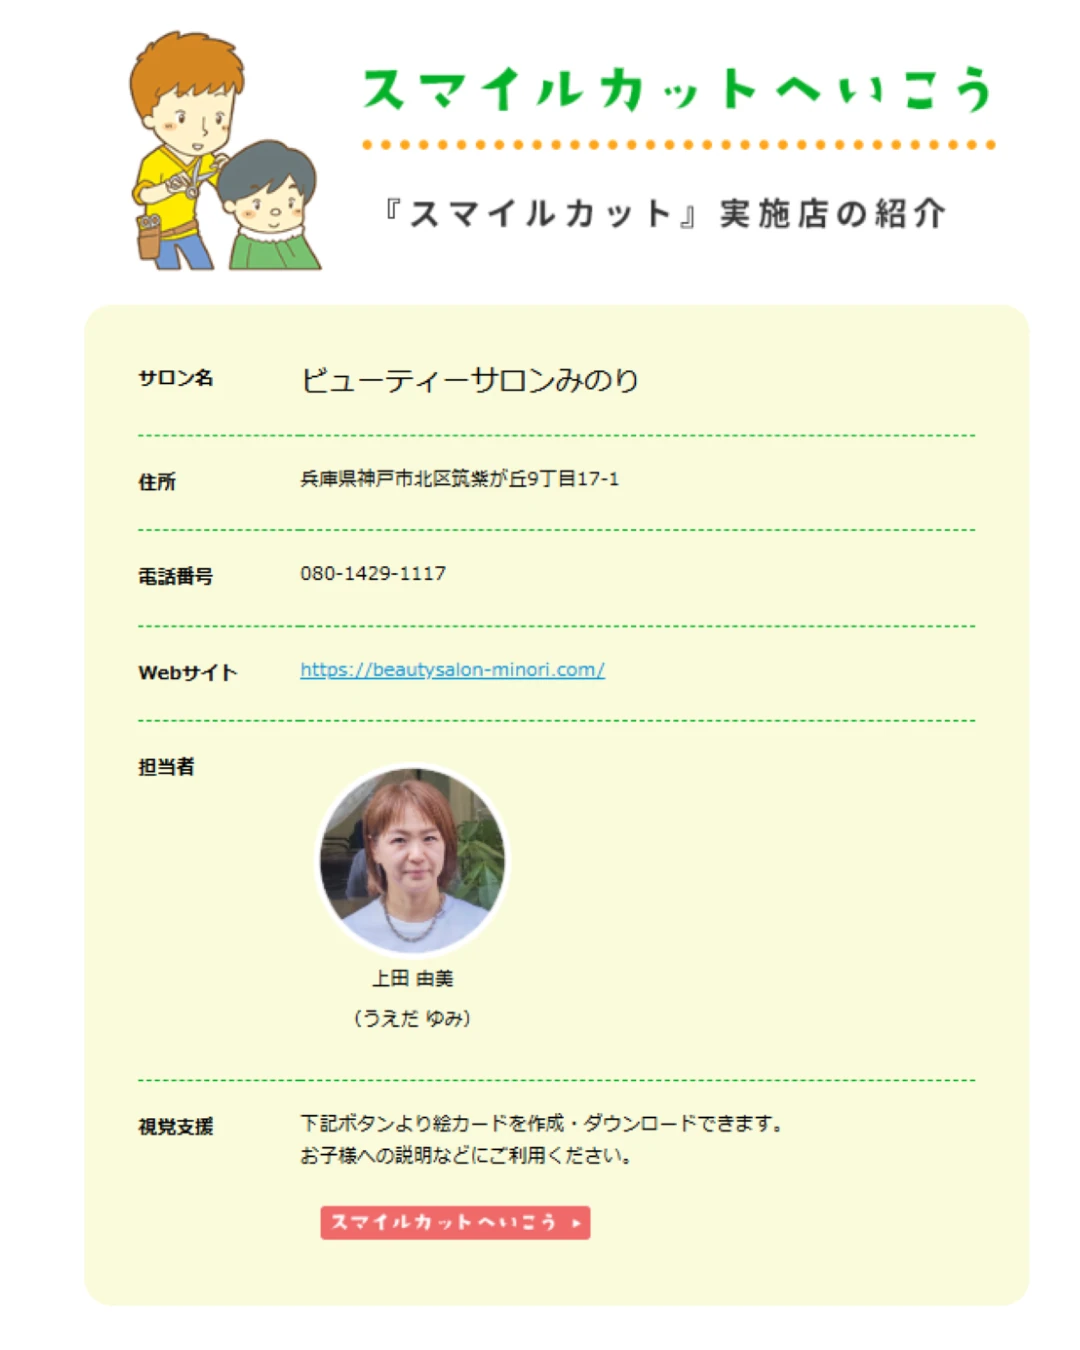
Task: Click the staff name 上田 由美
Action: pyautogui.click(x=412, y=979)
